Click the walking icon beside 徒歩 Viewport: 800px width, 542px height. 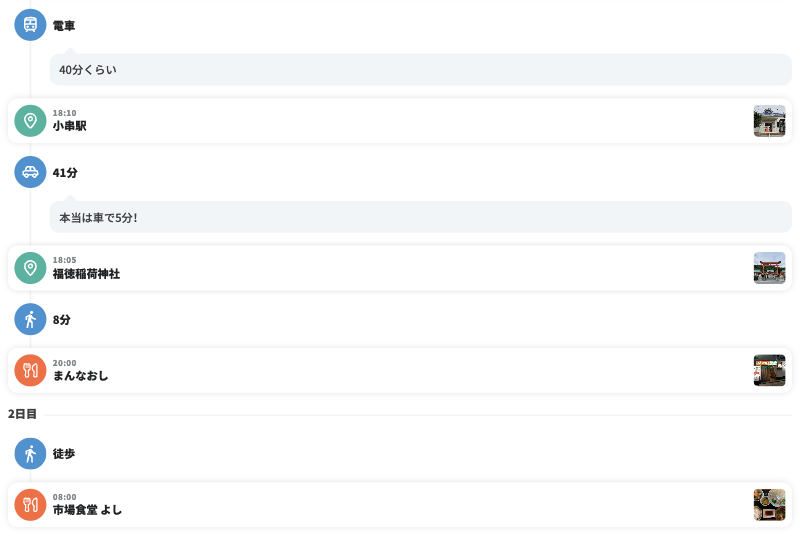pyautogui.click(x=30, y=453)
